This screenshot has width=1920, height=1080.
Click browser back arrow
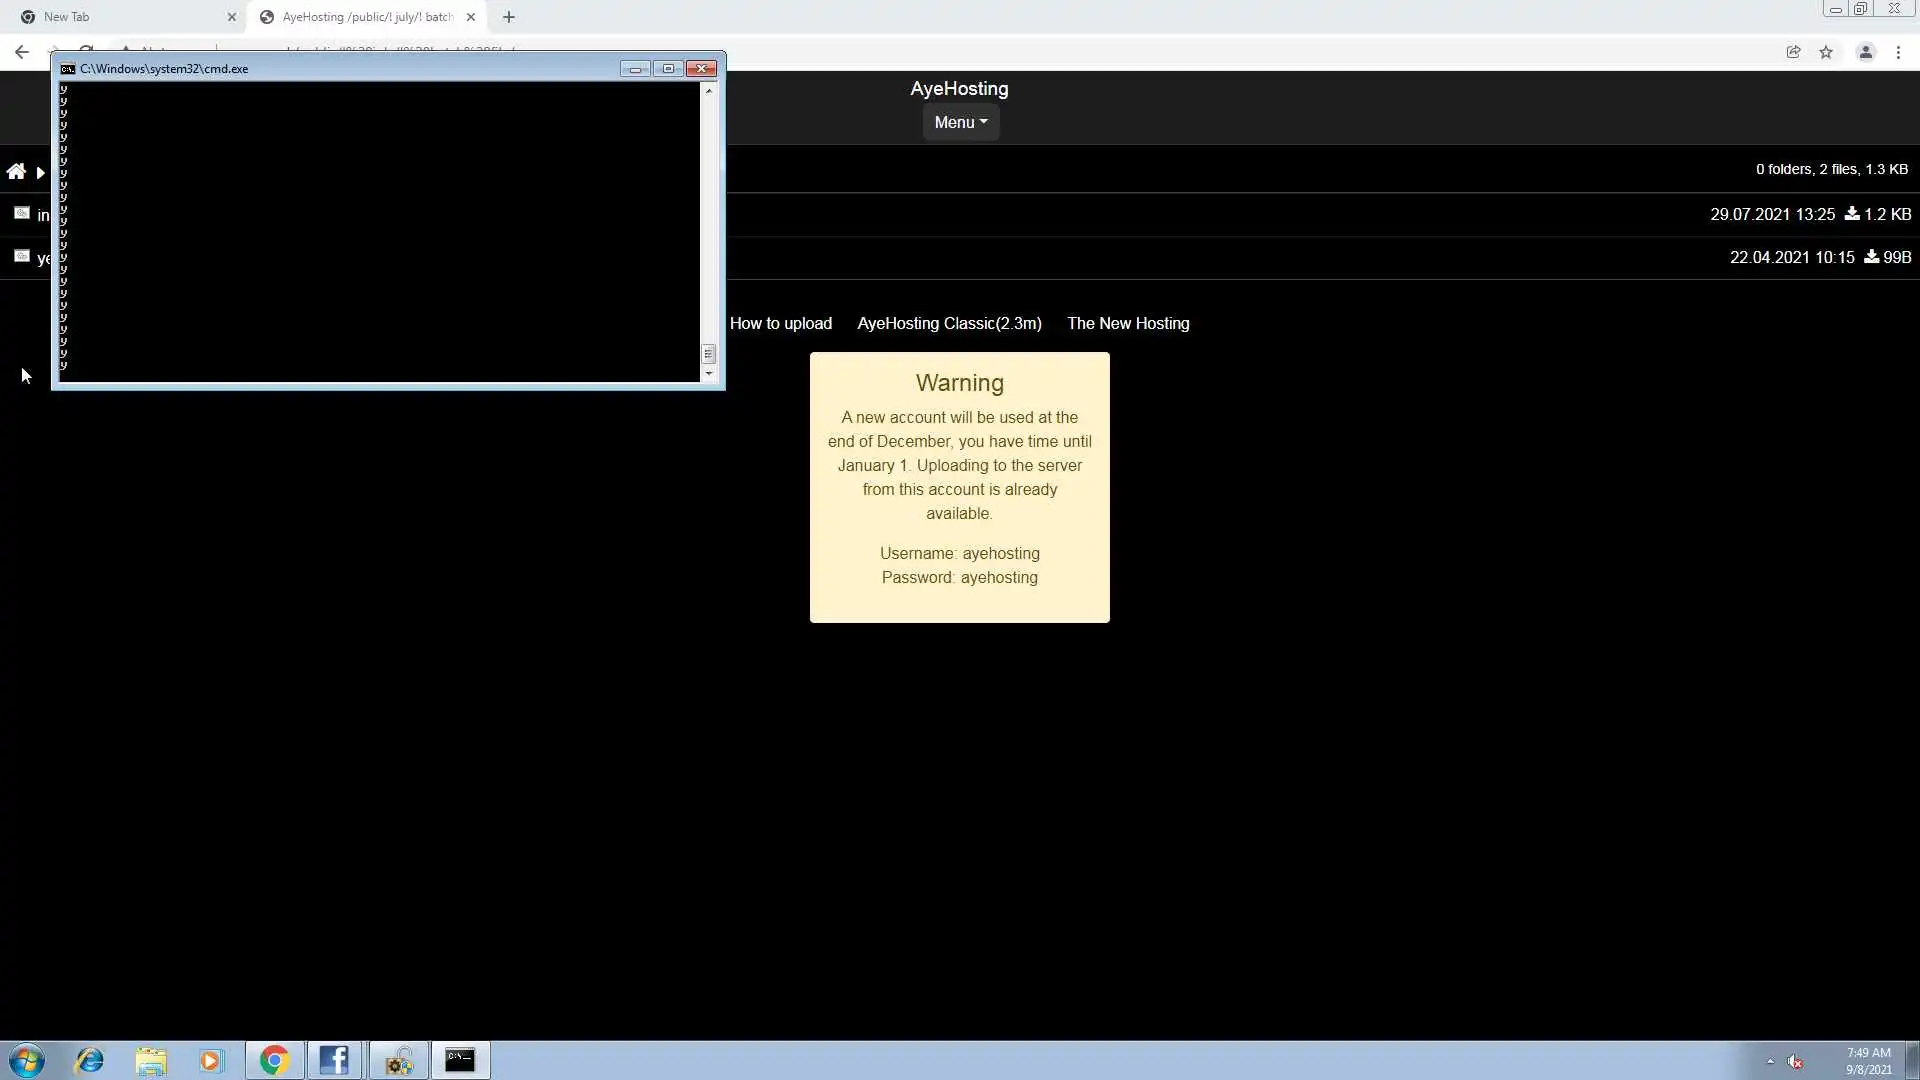point(22,52)
